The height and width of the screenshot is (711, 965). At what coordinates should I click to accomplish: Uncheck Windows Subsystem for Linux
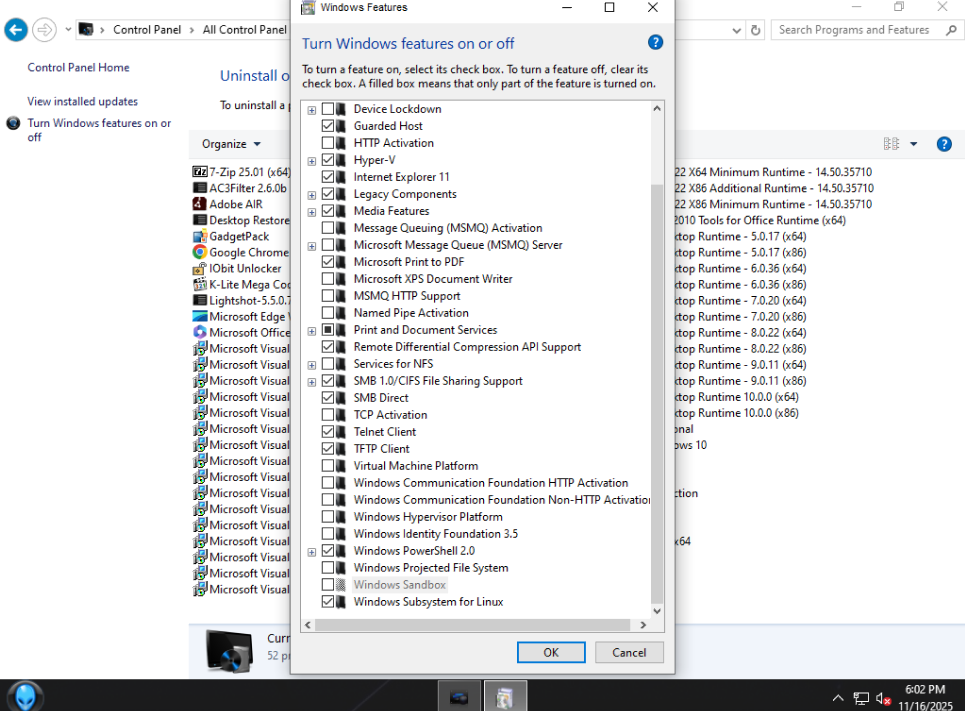point(328,601)
